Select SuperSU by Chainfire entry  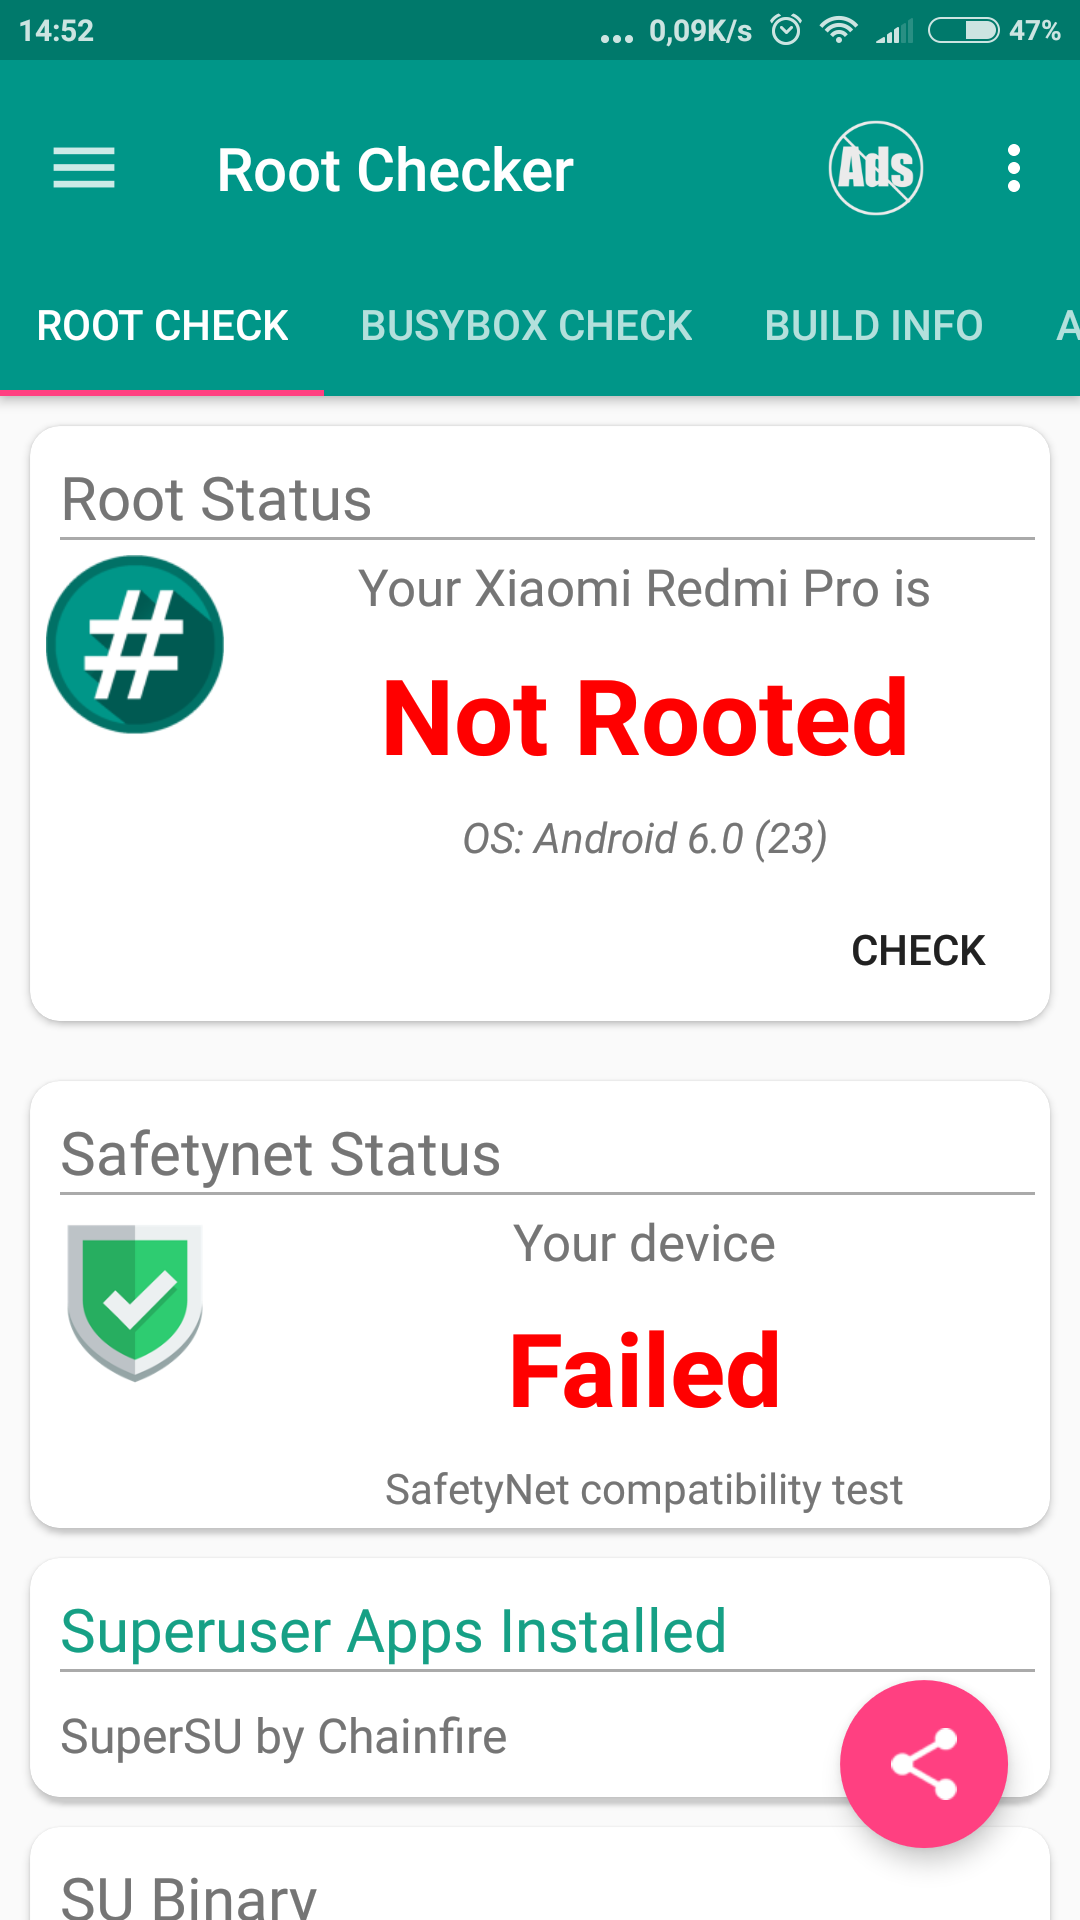[x=284, y=1737]
